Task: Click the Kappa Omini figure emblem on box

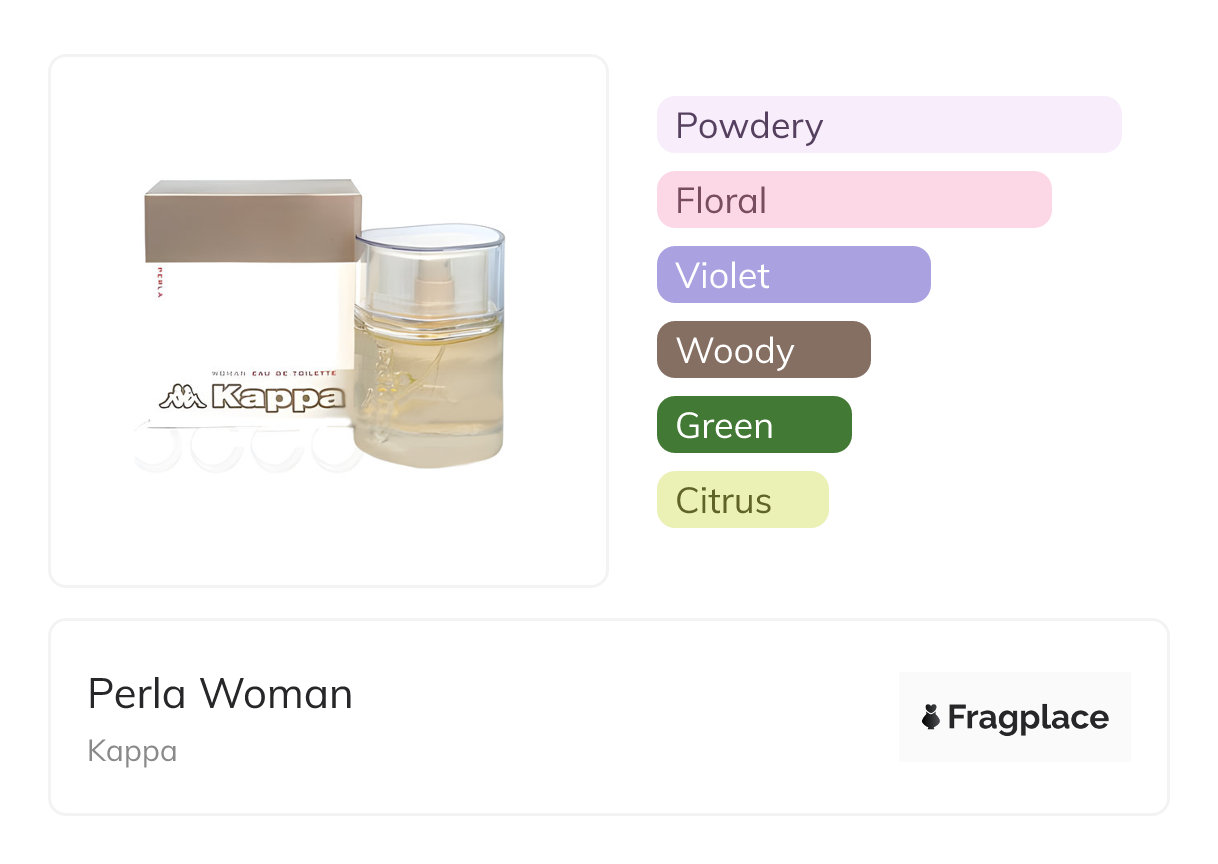Action: click(181, 397)
